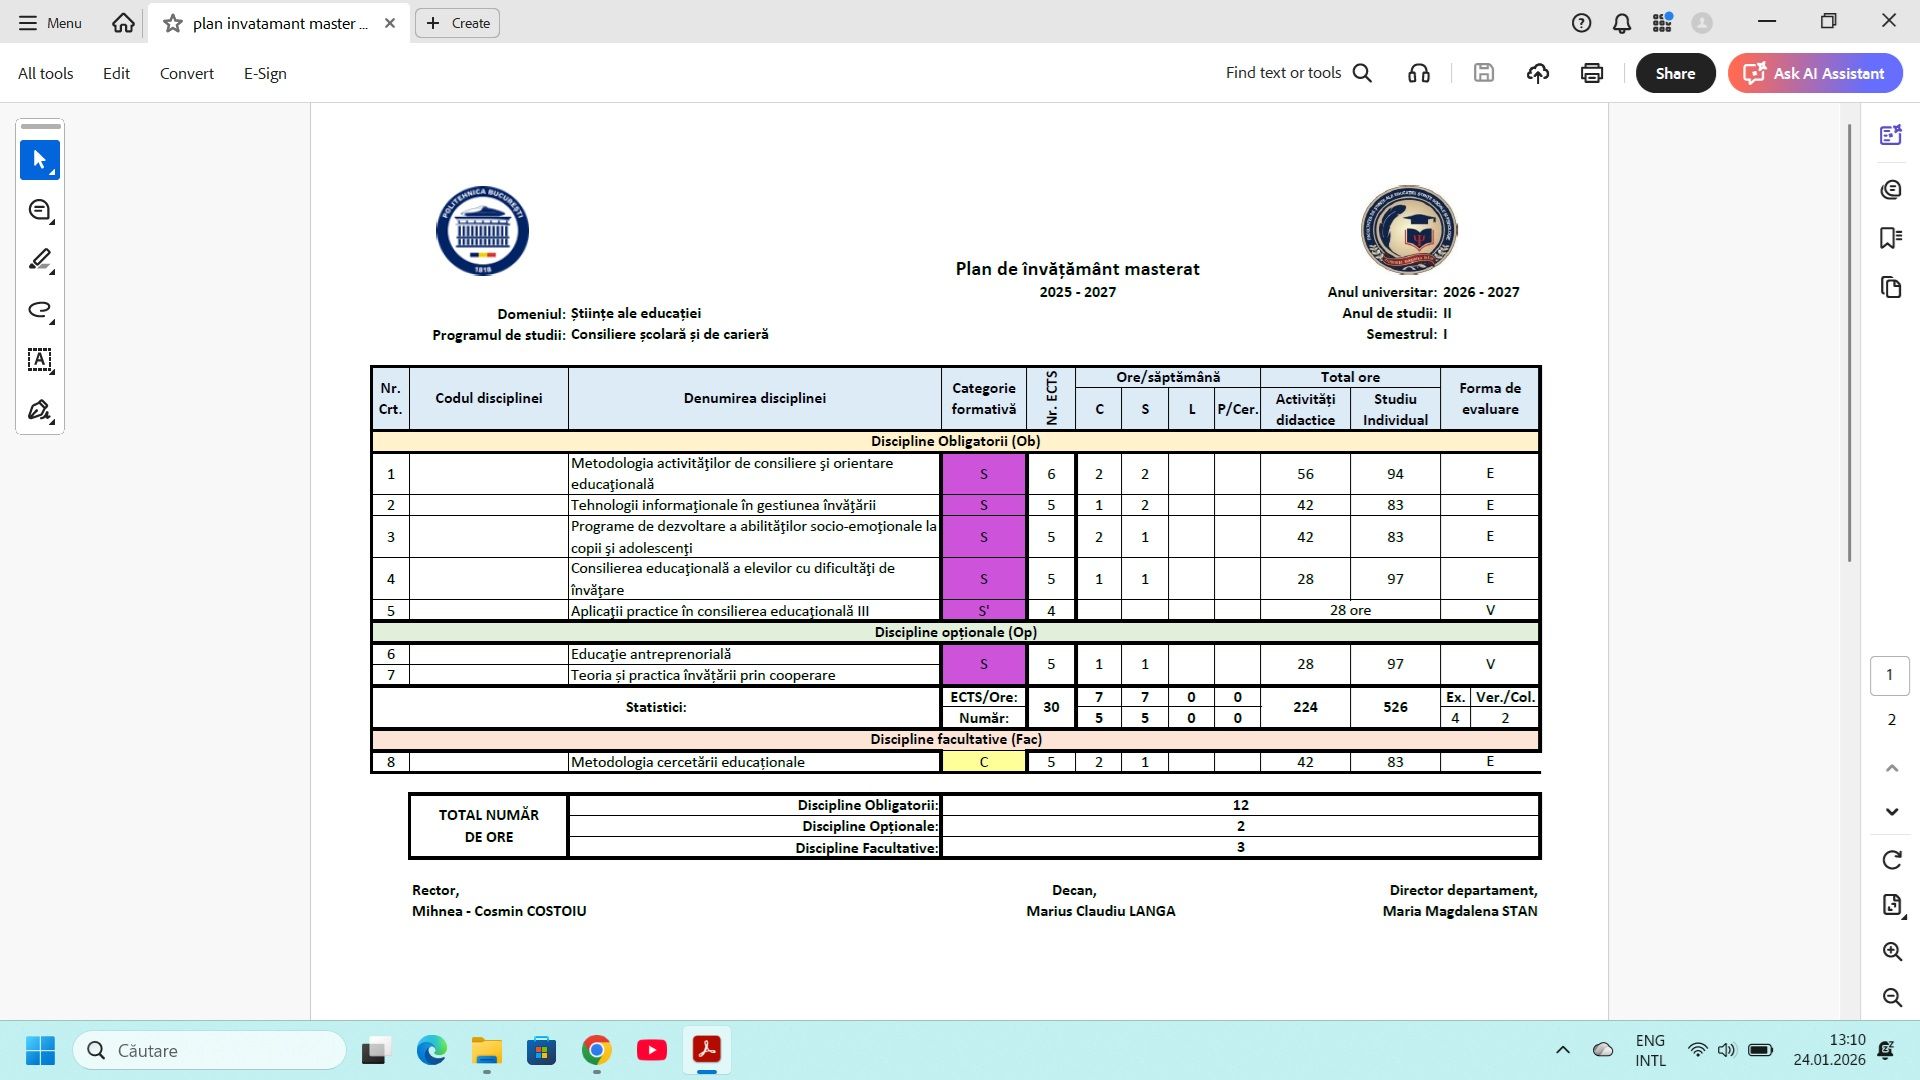
Task: Activate Read Aloud with the headphones icon
Action: click(x=1419, y=73)
